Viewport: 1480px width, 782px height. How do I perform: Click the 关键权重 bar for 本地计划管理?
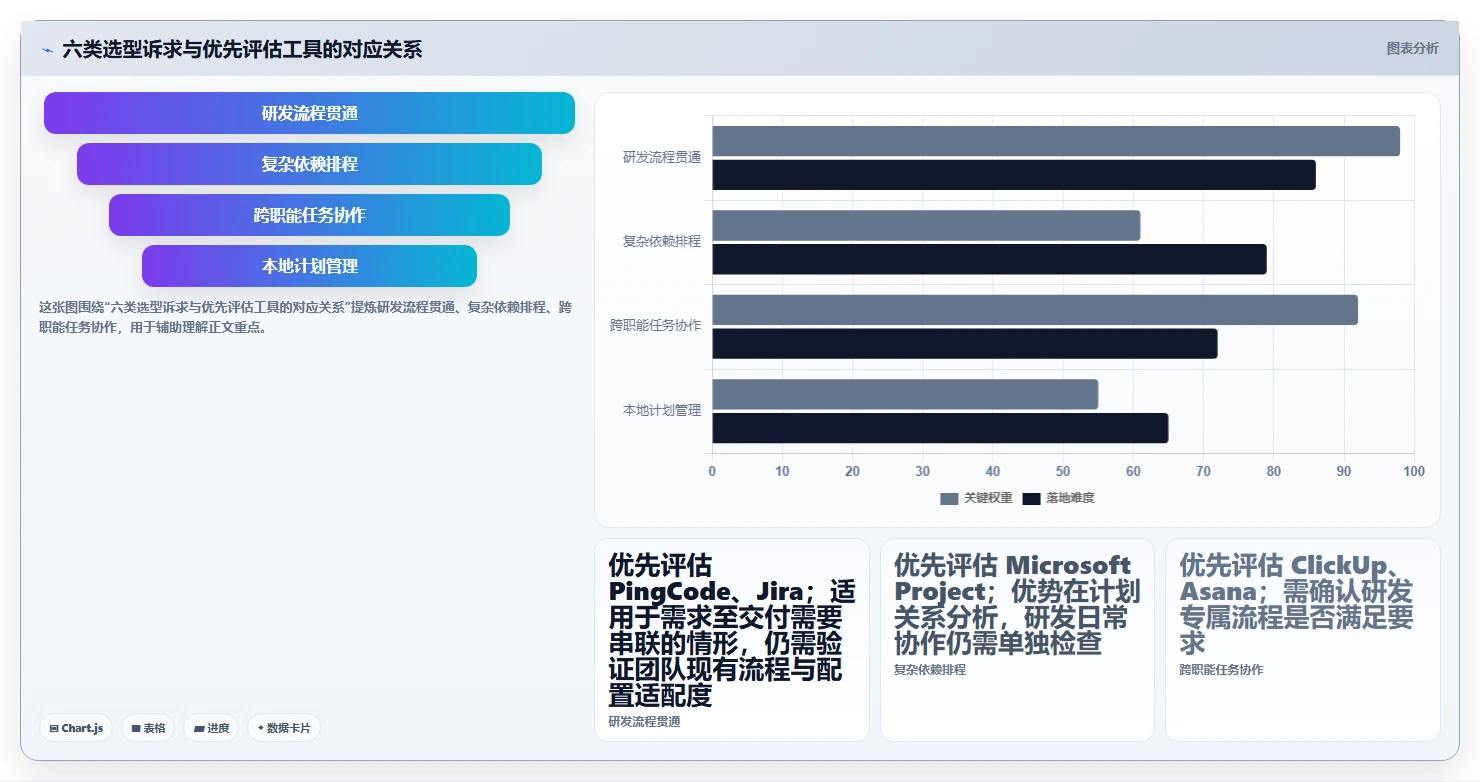point(905,394)
